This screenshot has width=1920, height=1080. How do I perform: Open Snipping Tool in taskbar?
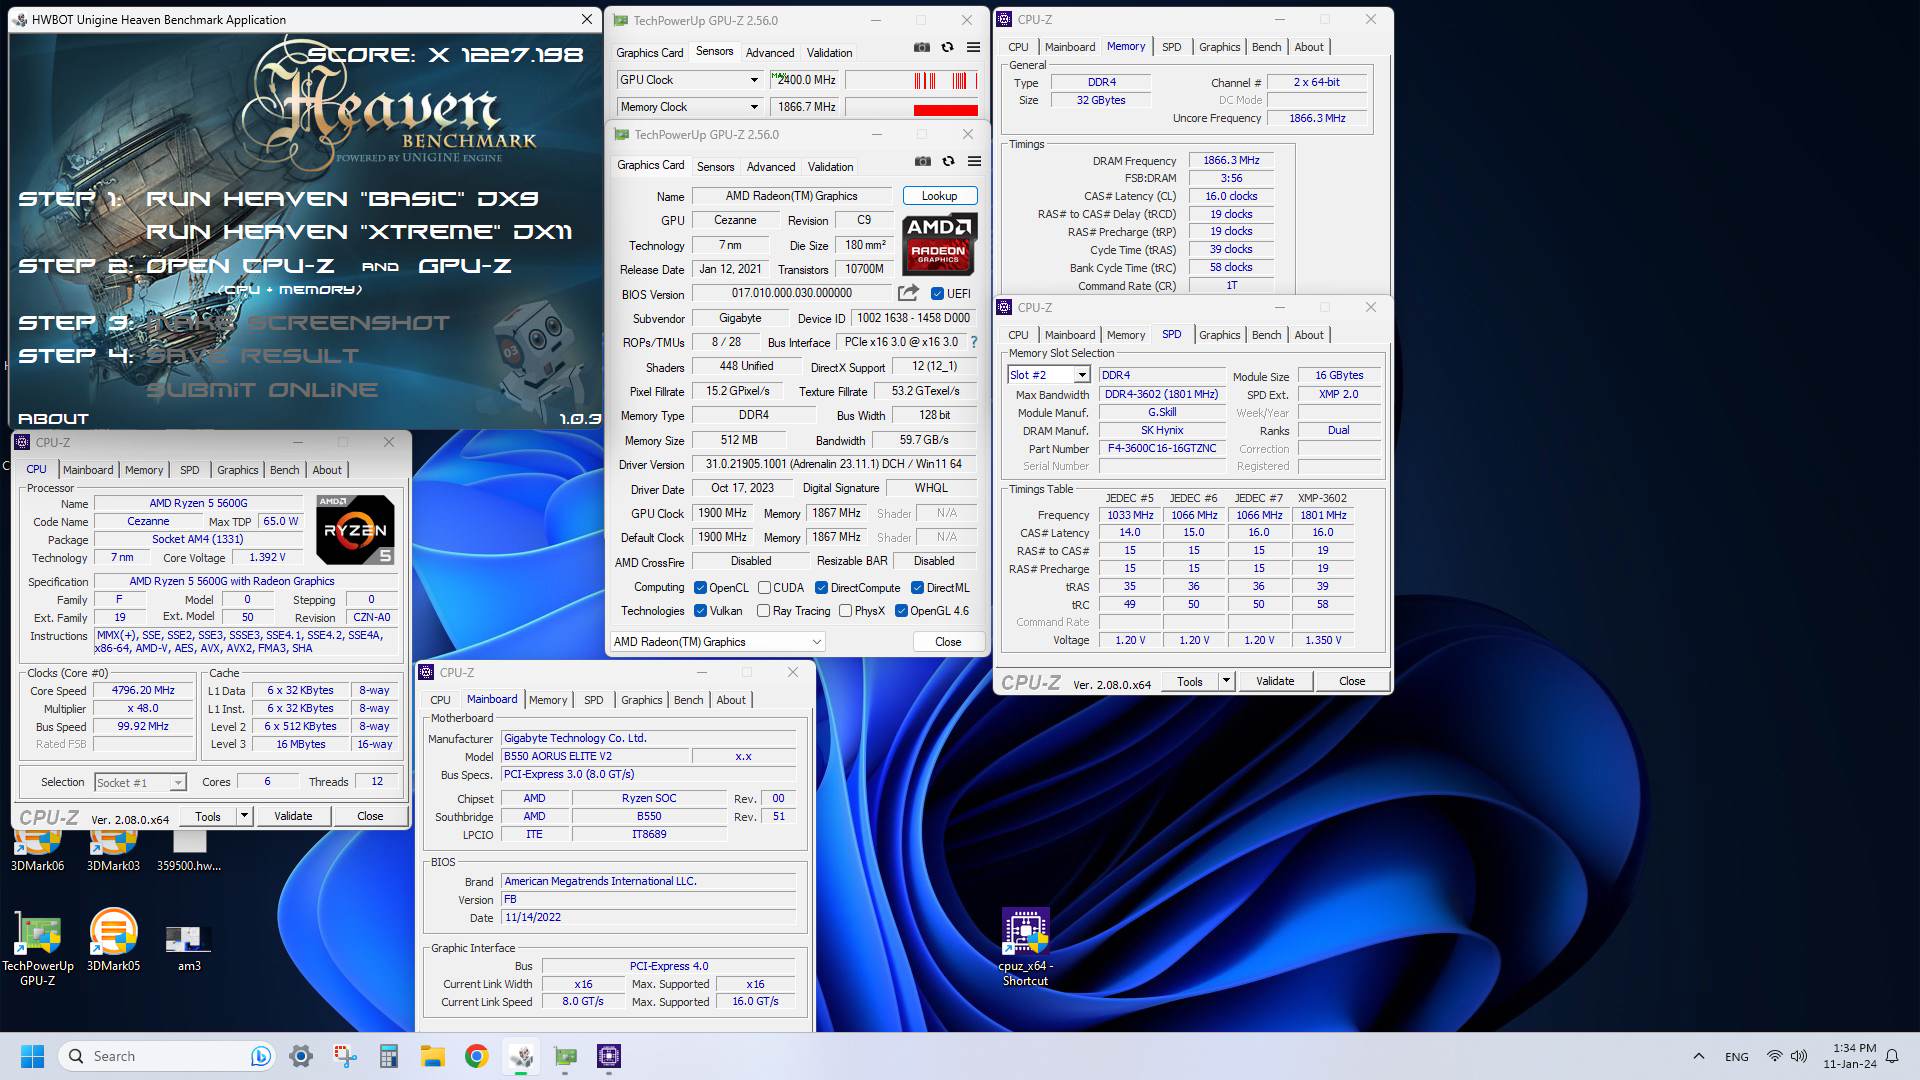(x=345, y=1056)
